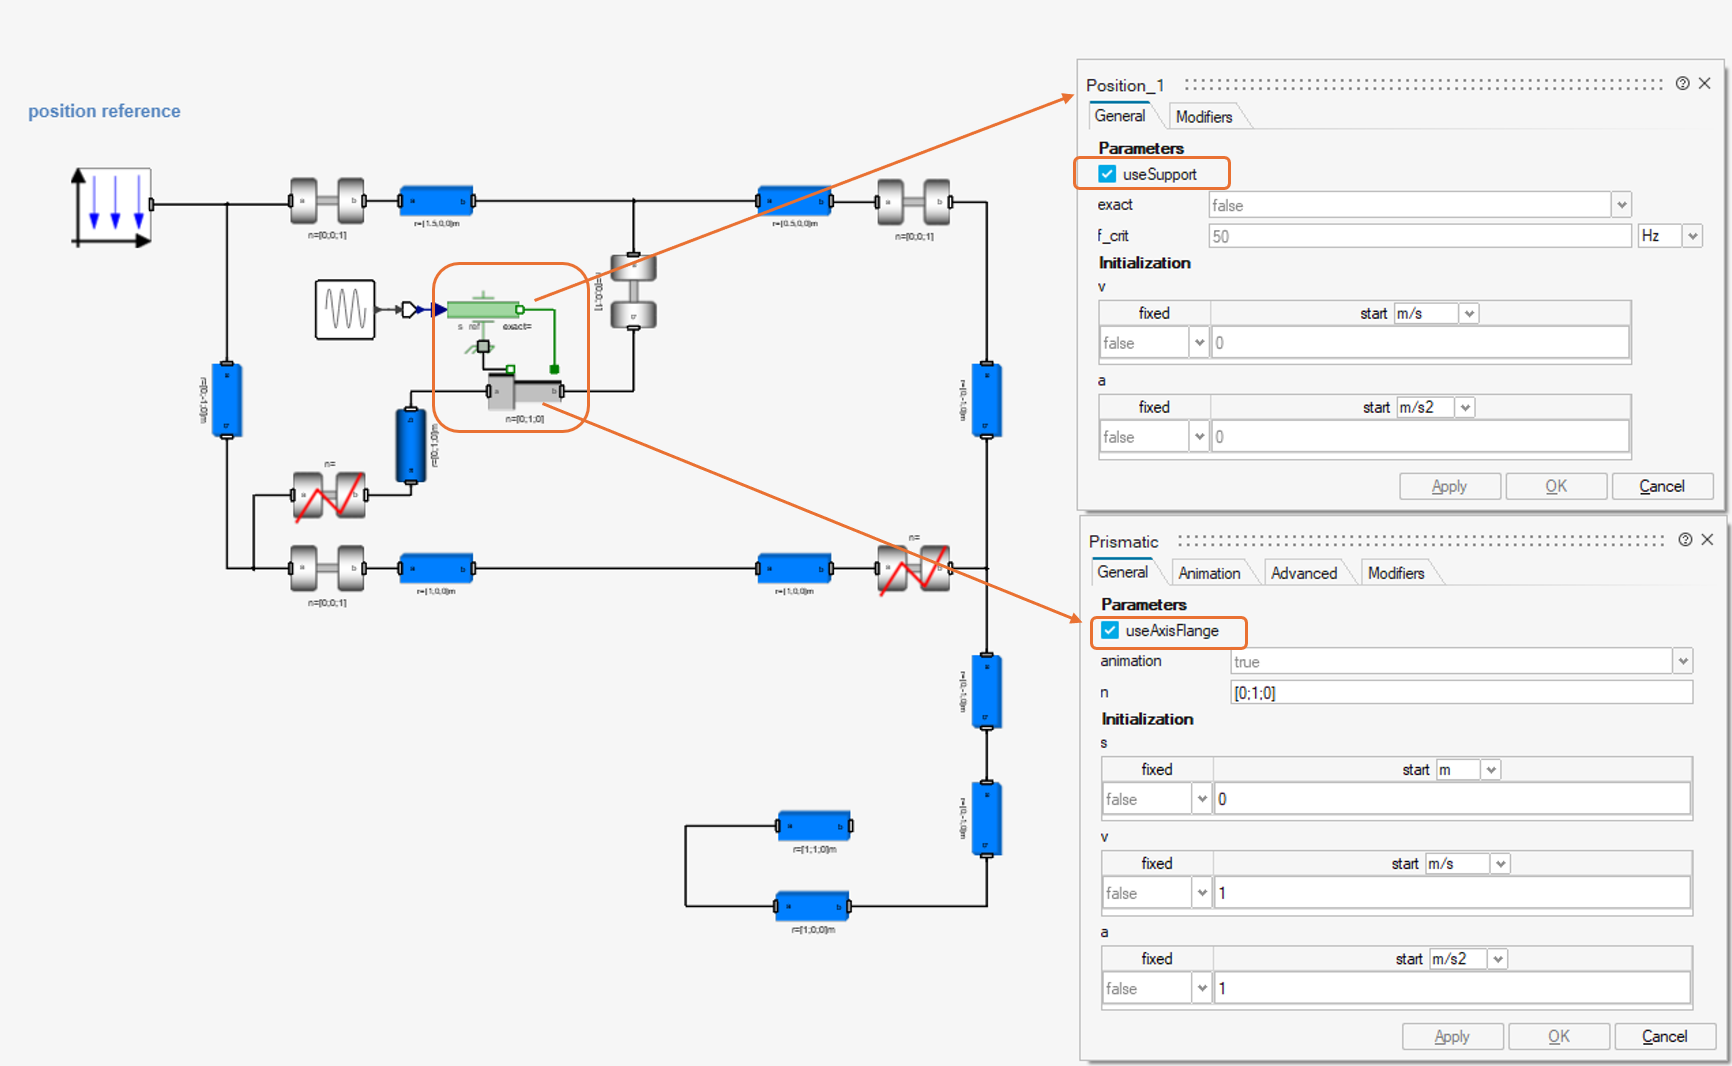The width and height of the screenshot is (1732, 1066).
Task: Click the gray prismatic joint n=[0;1;0]
Action: (x=525, y=391)
